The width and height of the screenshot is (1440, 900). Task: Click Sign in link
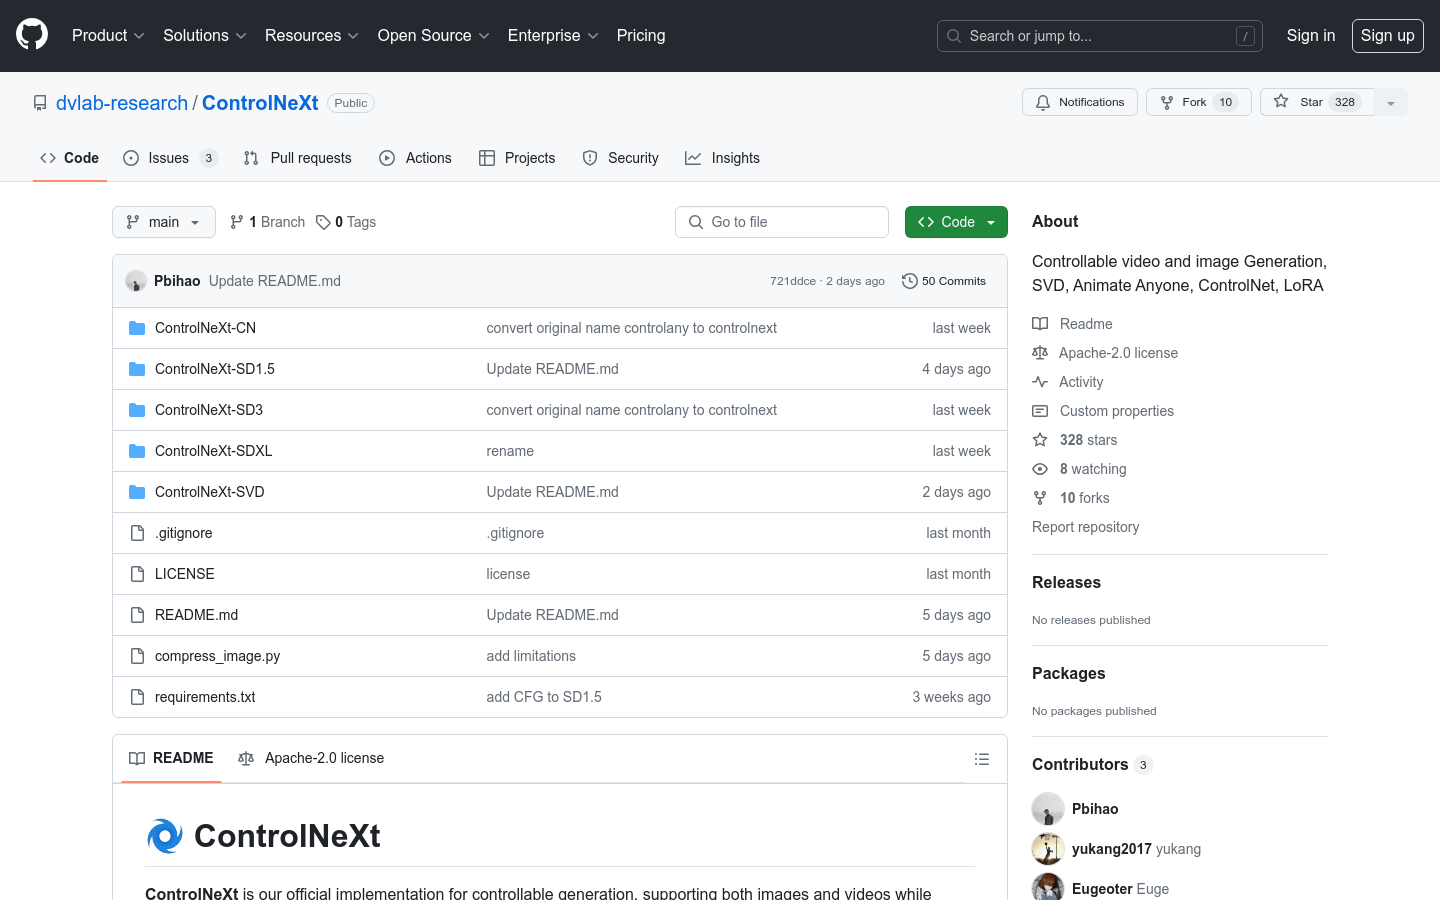(1310, 35)
